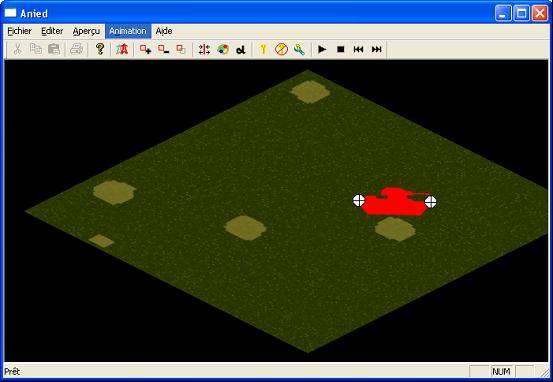The image size is (553, 382).
Task: Click the yellow question mark help icon
Action: pos(100,49)
